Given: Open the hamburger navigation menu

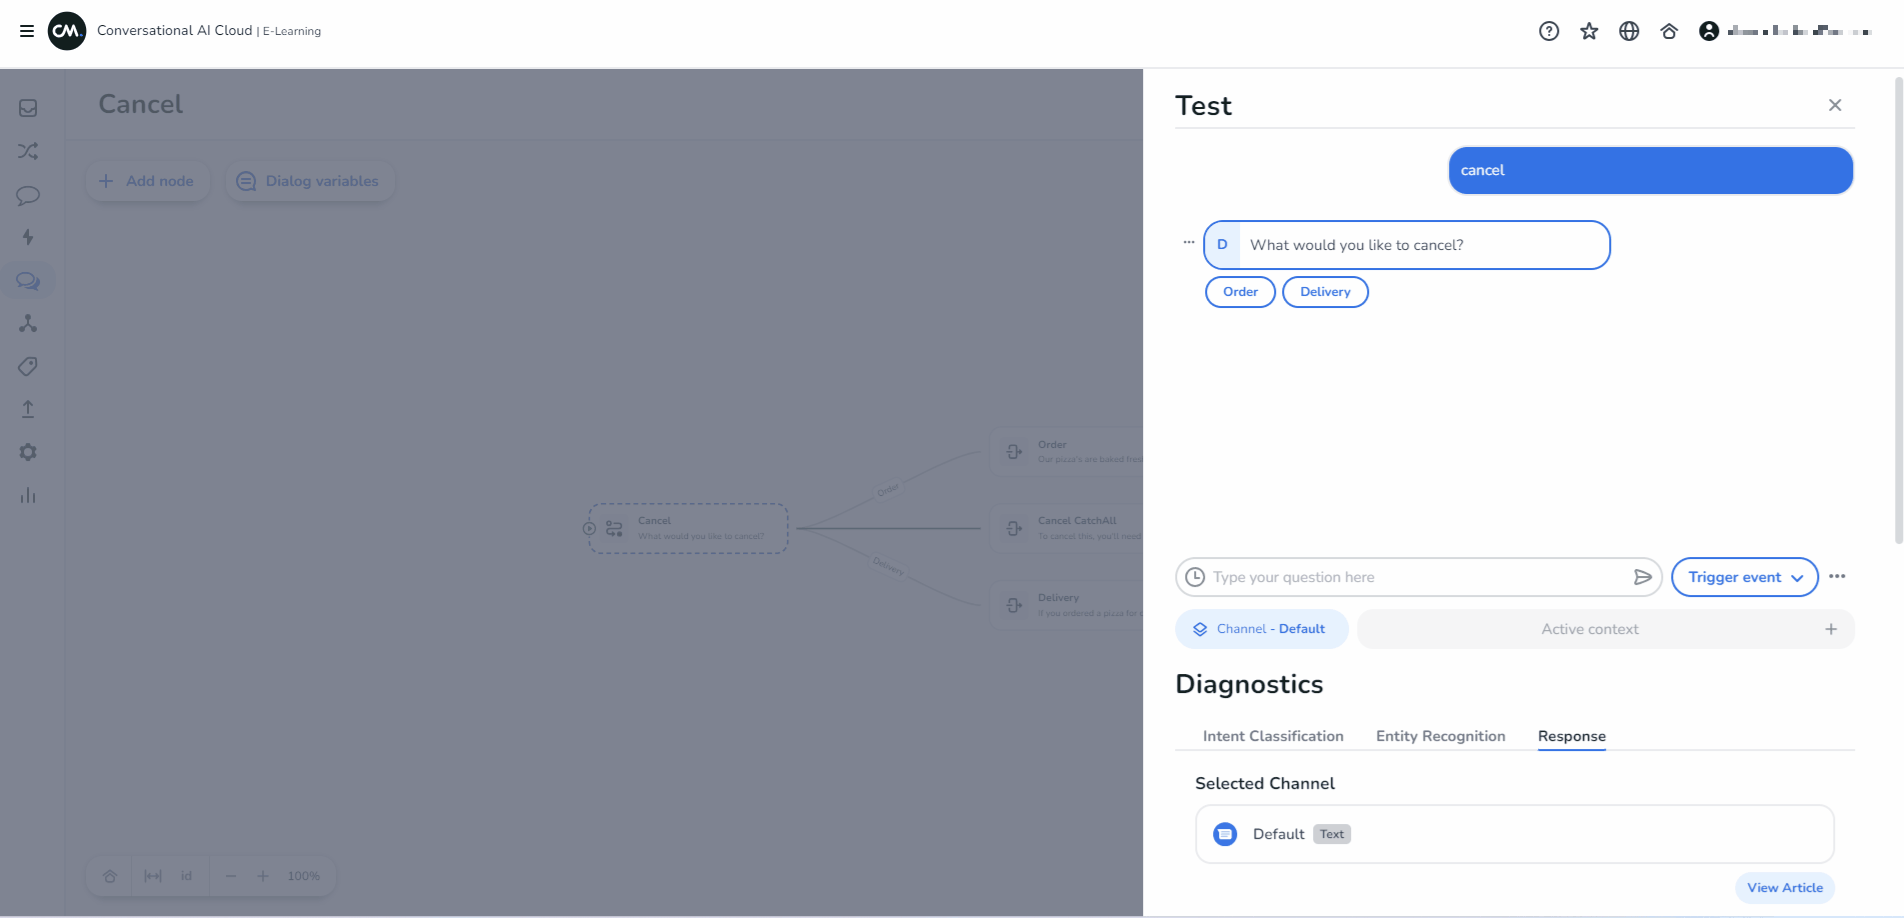Looking at the screenshot, I should [x=27, y=31].
